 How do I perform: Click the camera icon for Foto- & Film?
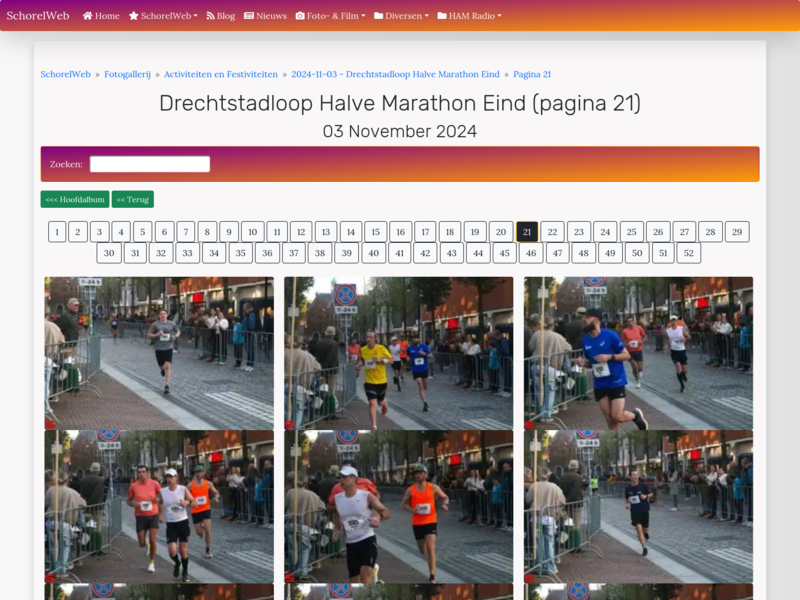[x=300, y=16]
